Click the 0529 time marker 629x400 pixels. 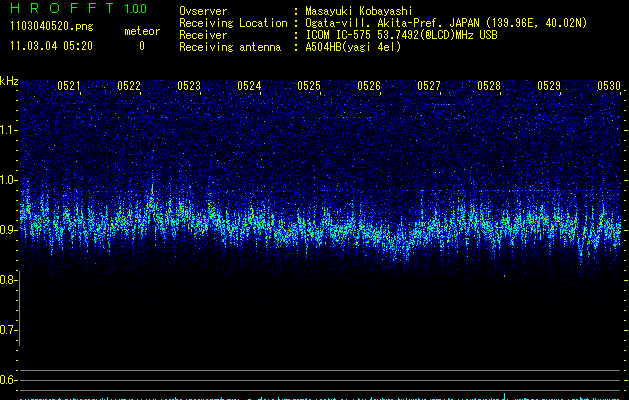549,87
